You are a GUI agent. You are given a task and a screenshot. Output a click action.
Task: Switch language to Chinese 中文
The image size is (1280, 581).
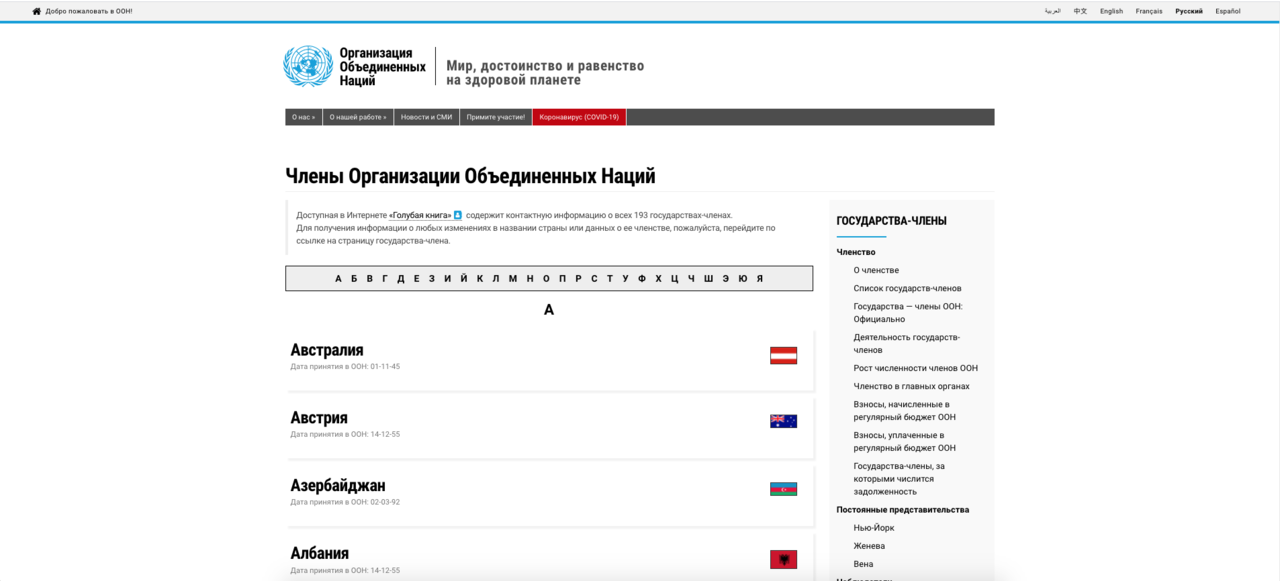[1080, 11]
